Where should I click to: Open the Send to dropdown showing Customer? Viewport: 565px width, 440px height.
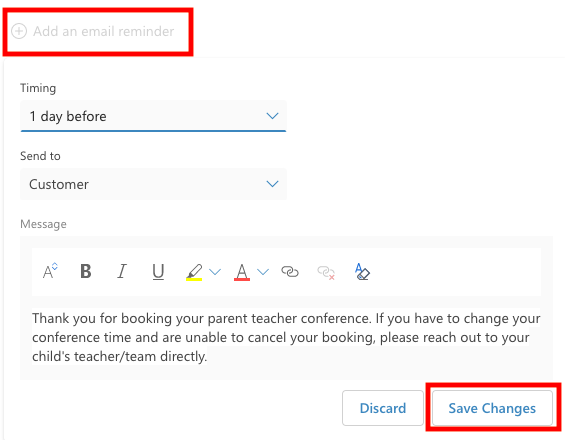coord(153,184)
